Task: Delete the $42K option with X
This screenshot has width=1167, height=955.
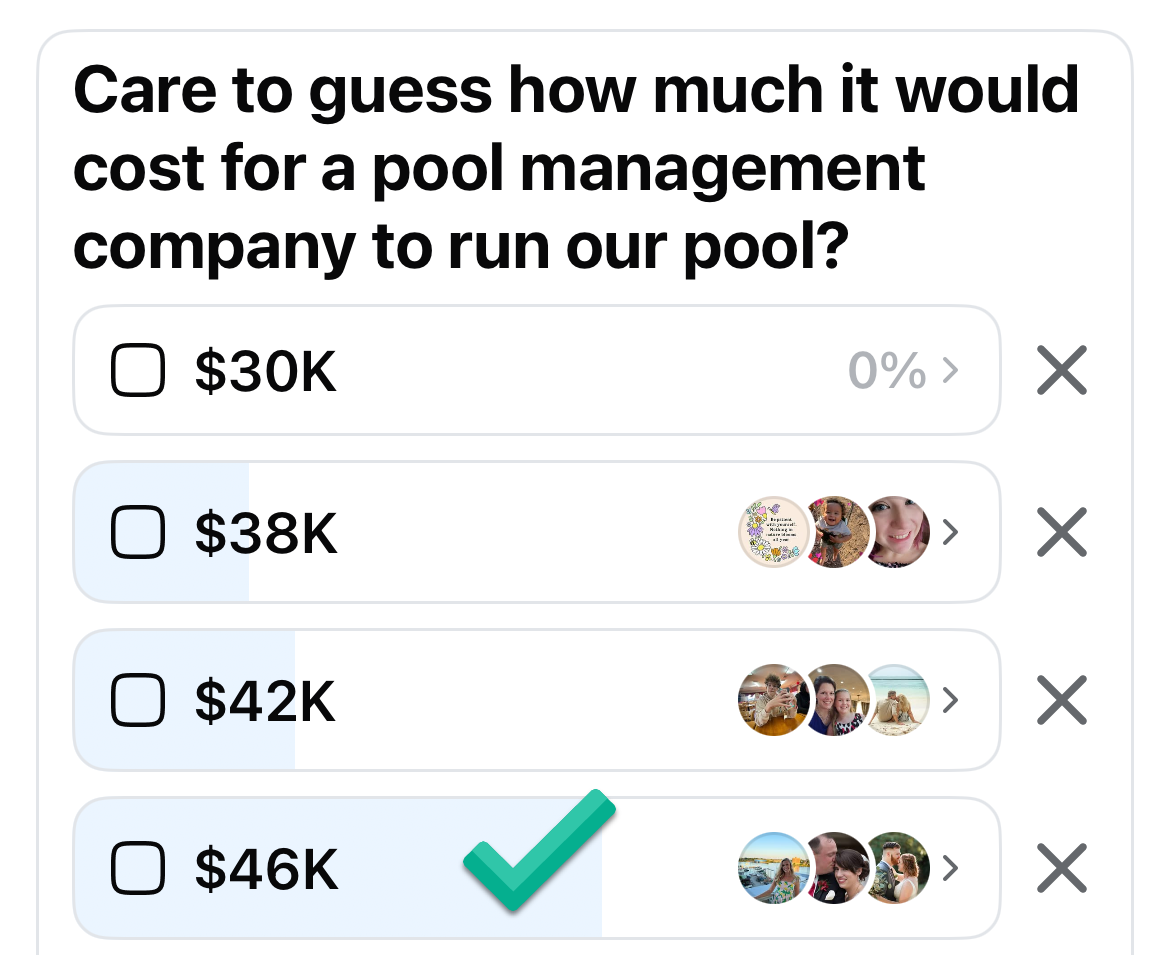Action: [1062, 700]
